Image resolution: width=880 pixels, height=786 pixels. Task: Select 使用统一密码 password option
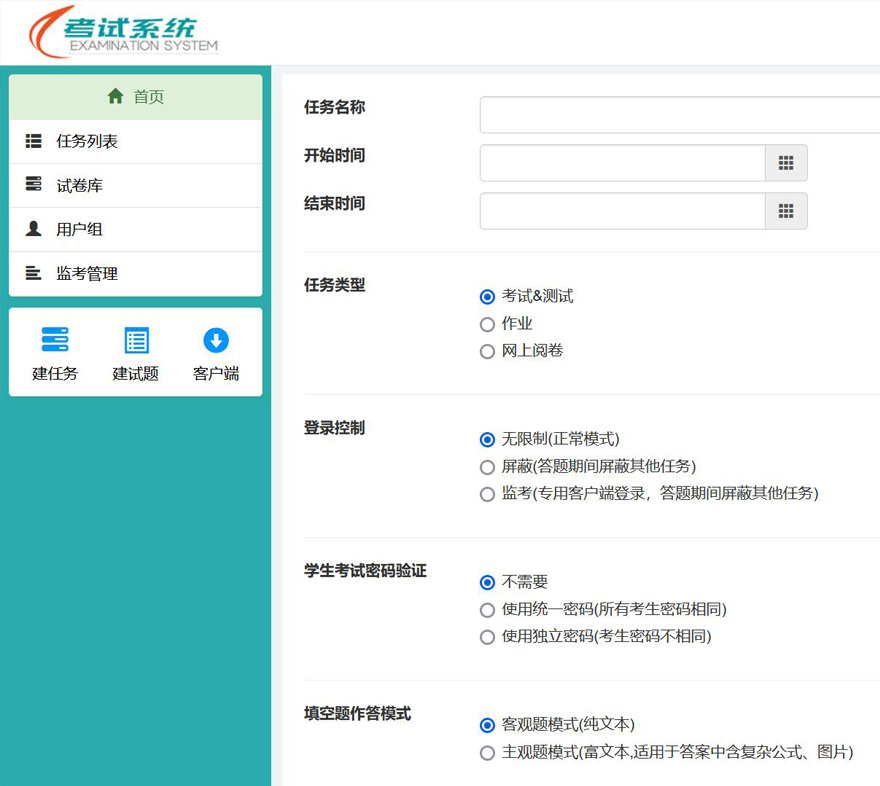[488, 610]
